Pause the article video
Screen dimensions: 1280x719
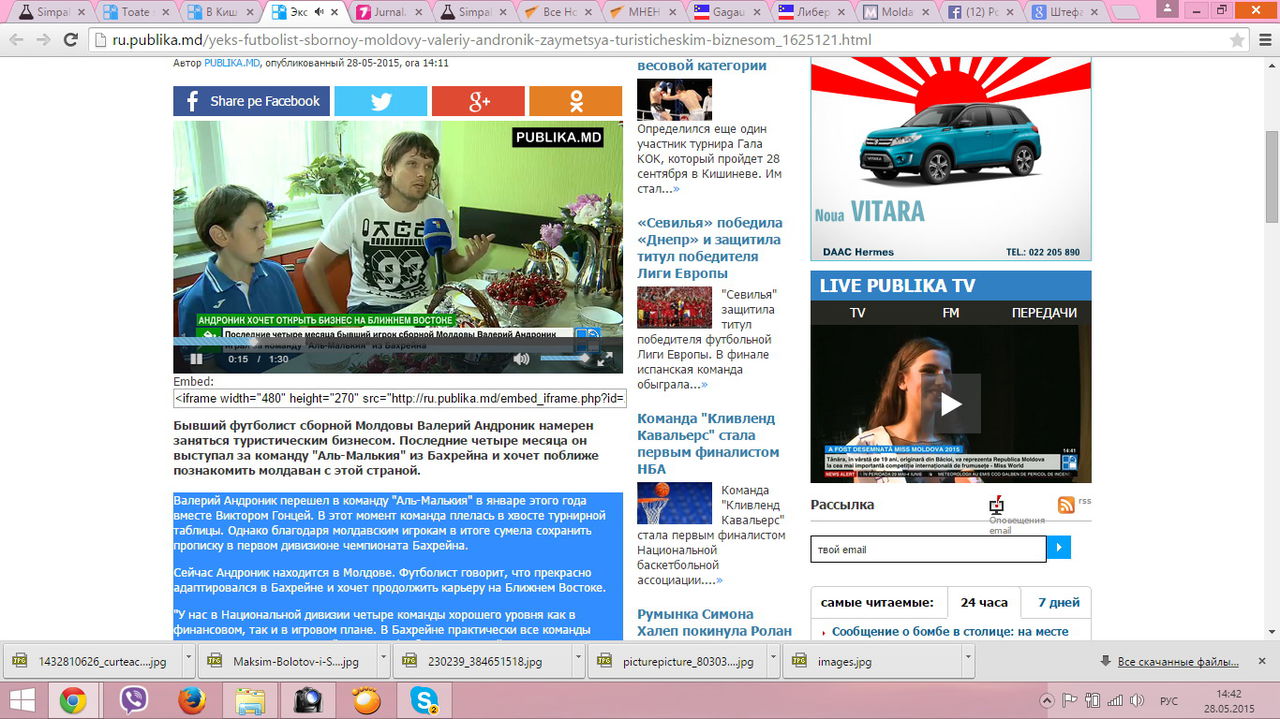197,359
